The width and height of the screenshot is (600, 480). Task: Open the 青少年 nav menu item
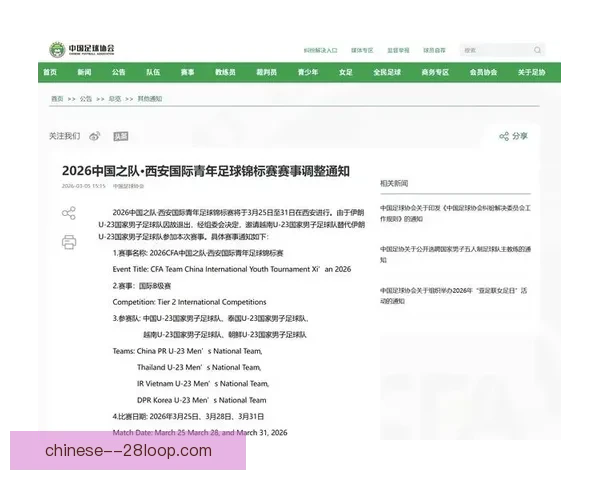308,72
